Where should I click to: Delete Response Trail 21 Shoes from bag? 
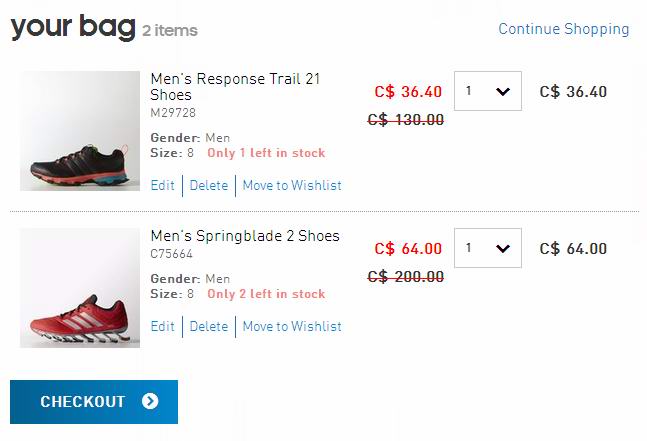click(x=209, y=185)
